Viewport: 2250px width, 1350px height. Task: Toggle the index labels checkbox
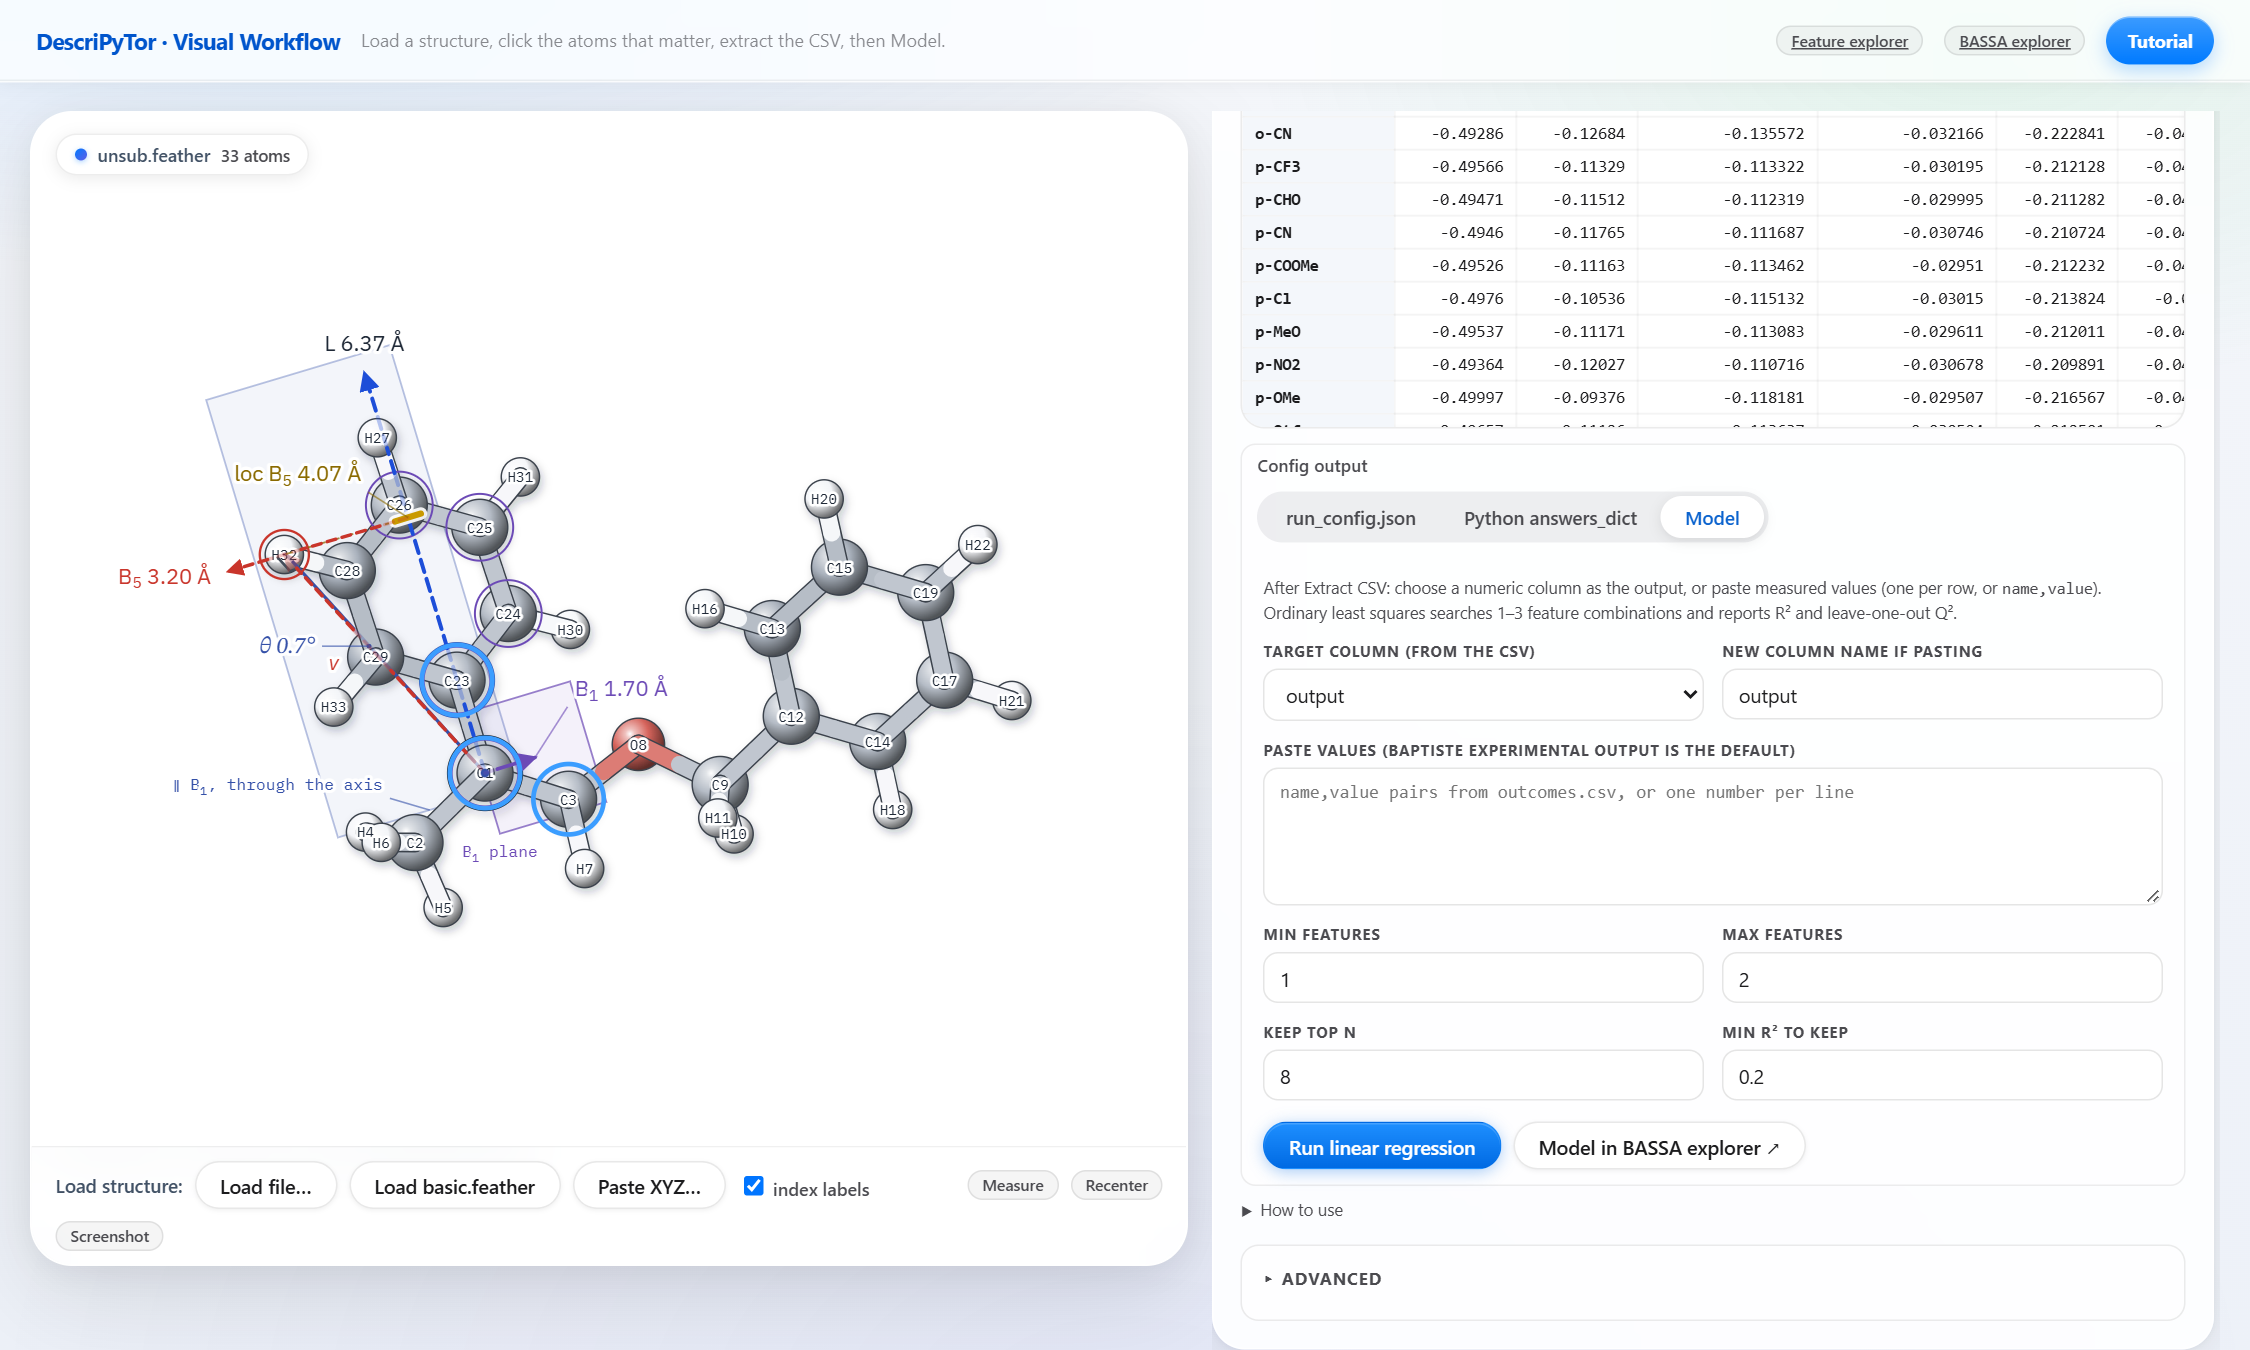(x=754, y=1186)
